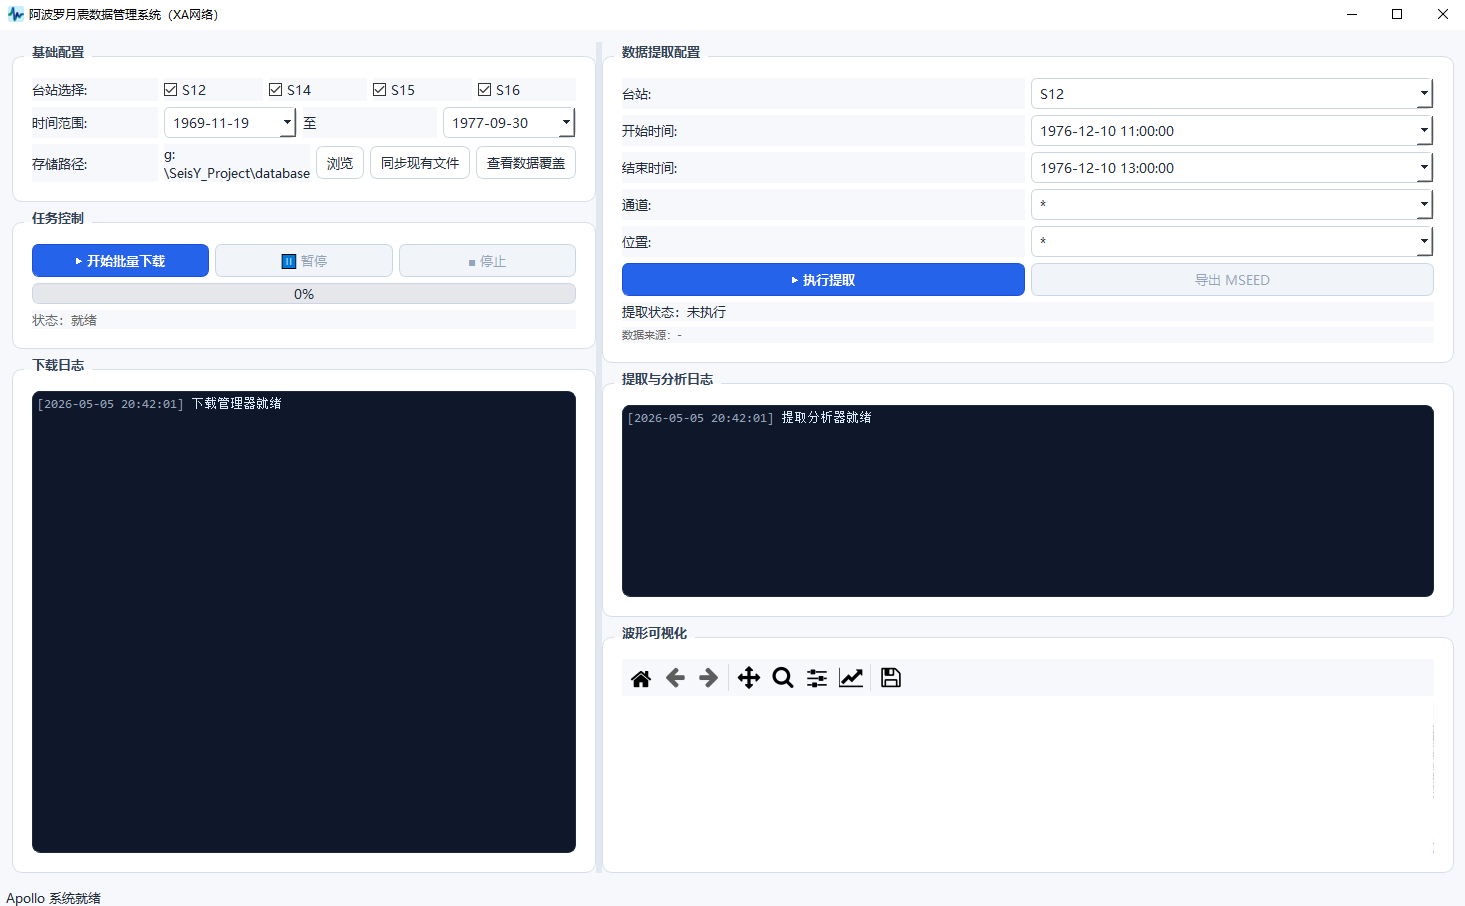Click the 0% download progress bar
Image resolution: width=1465 pixels, height=906 pixels.
click(304, 294)
